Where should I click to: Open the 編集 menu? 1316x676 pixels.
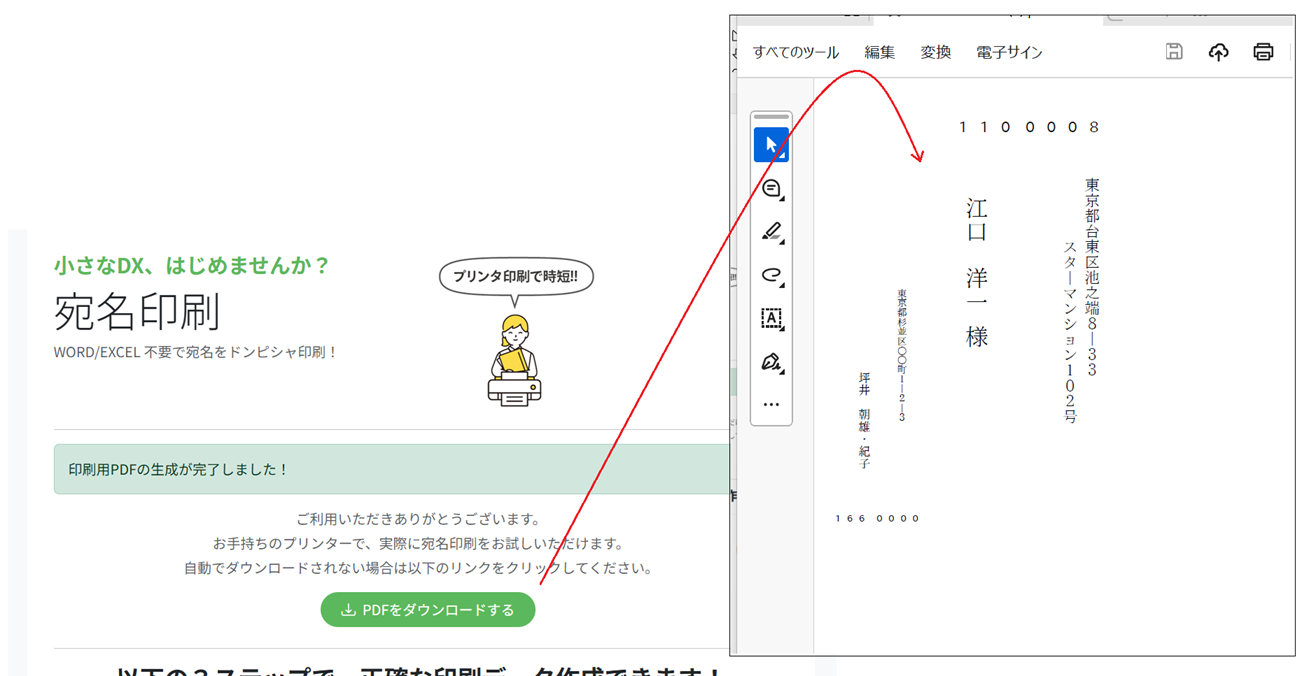coord(879,53)
